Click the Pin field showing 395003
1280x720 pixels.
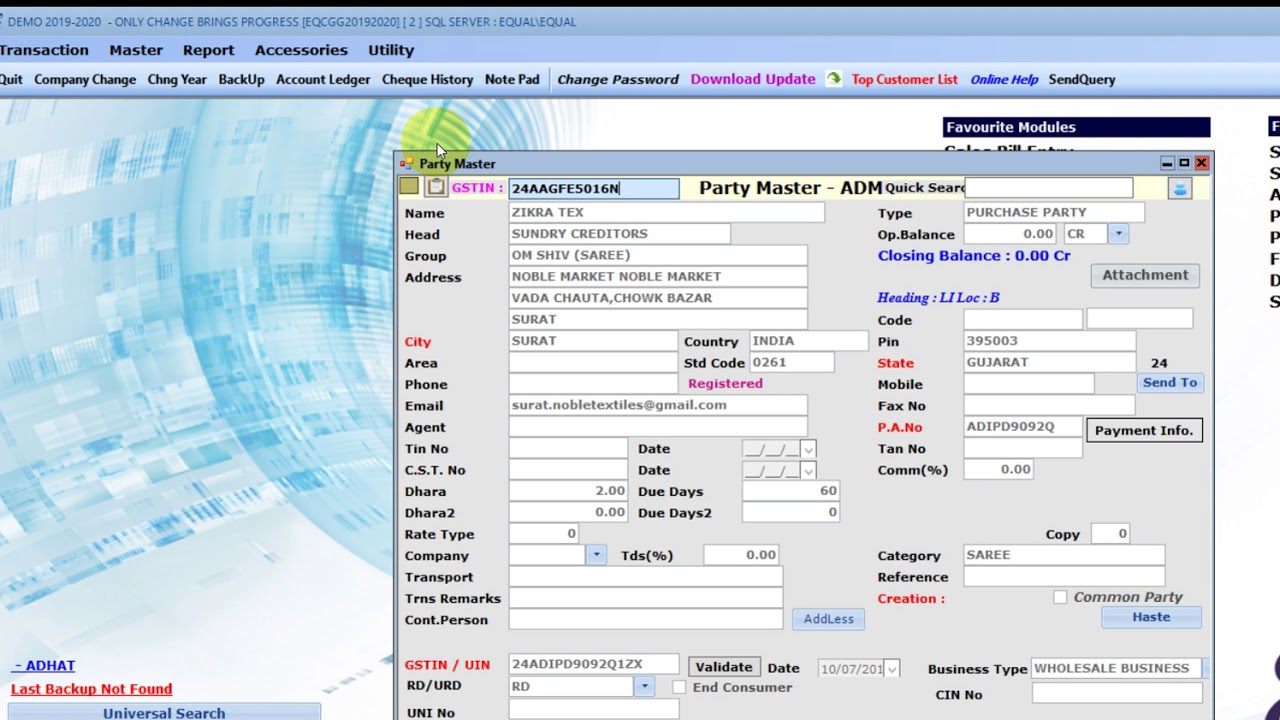click(1050, 341)
